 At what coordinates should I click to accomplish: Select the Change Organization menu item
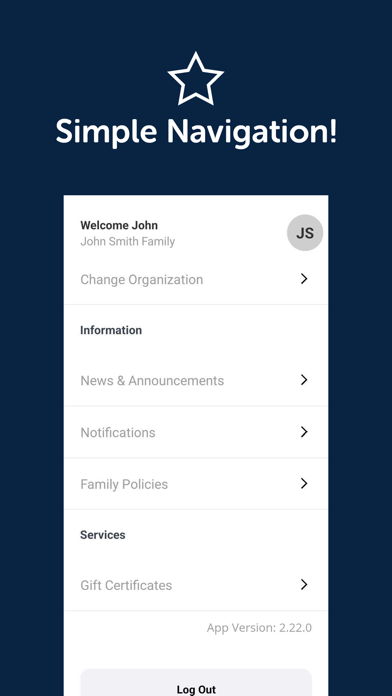click(x=196, y=279)
